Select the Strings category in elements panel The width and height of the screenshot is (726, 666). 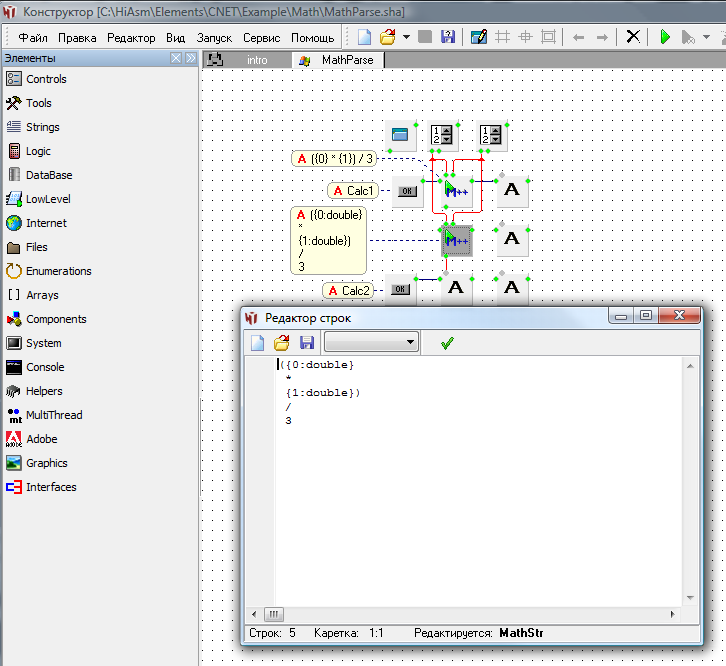(42, 127)
